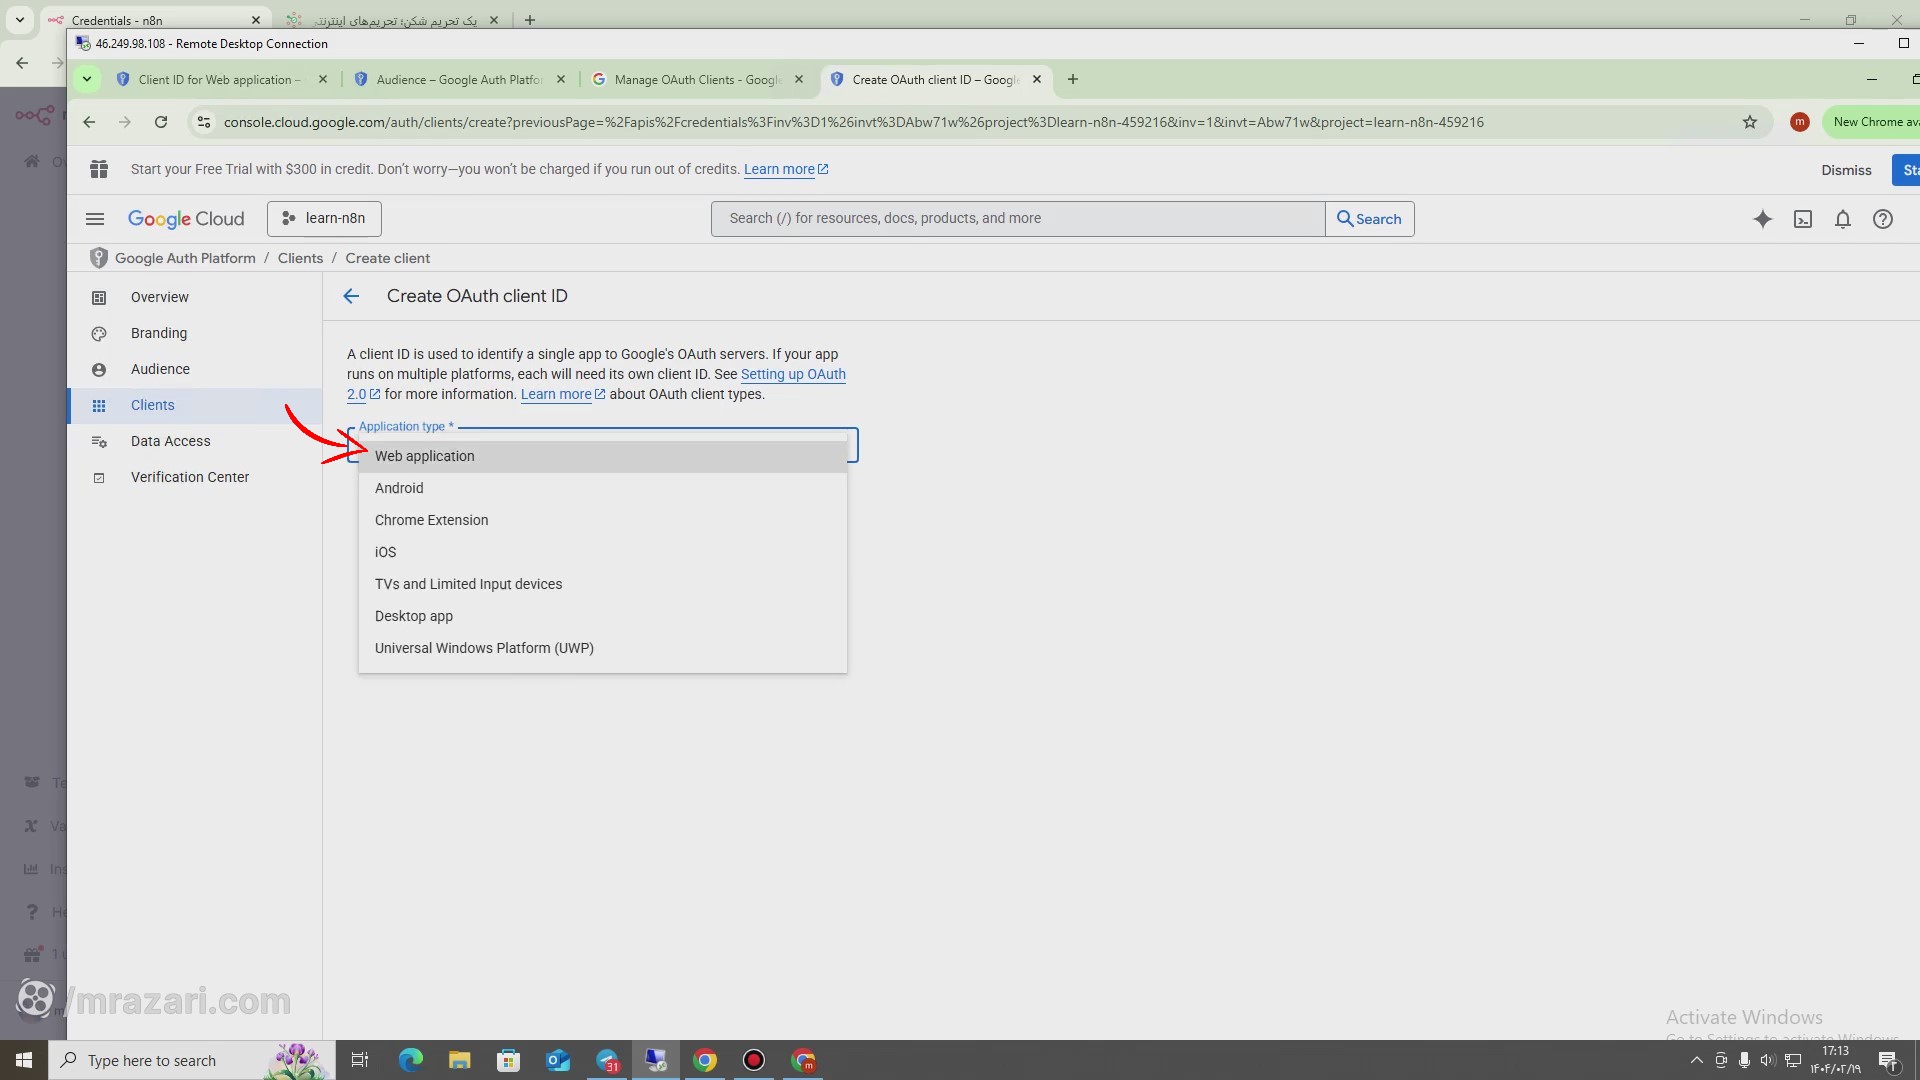Open Data Access in the sidebar
This screenshot has width=1920, height=1080.
(170, 440)
